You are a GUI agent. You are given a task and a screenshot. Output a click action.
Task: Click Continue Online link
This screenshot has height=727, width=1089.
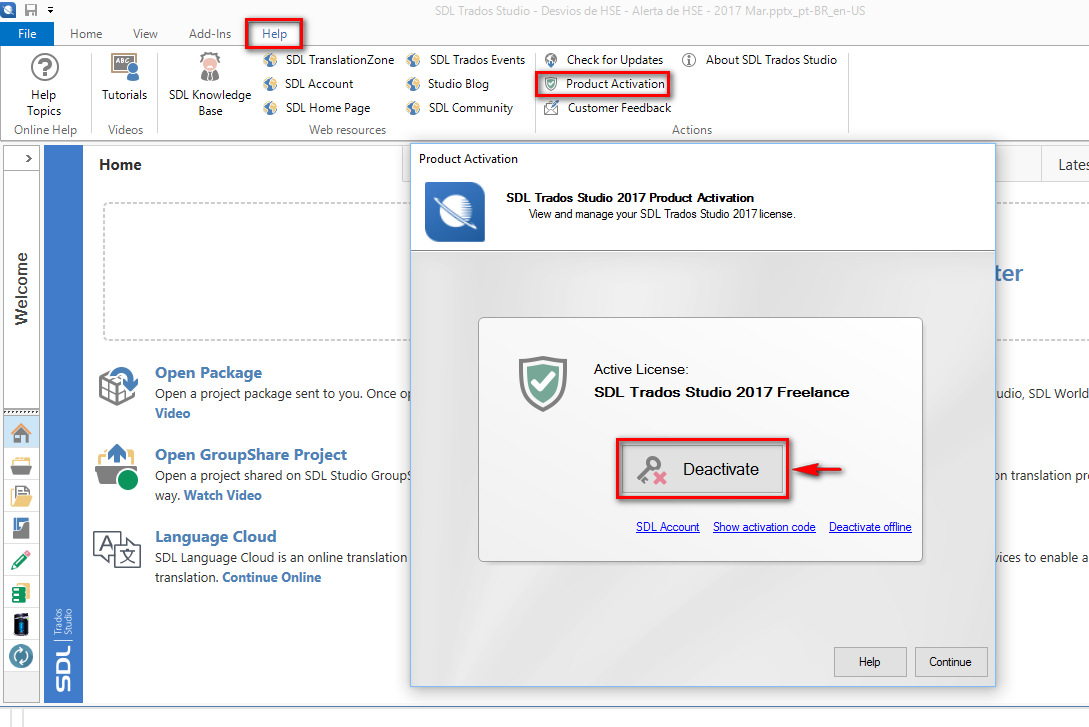coord(272,577)
